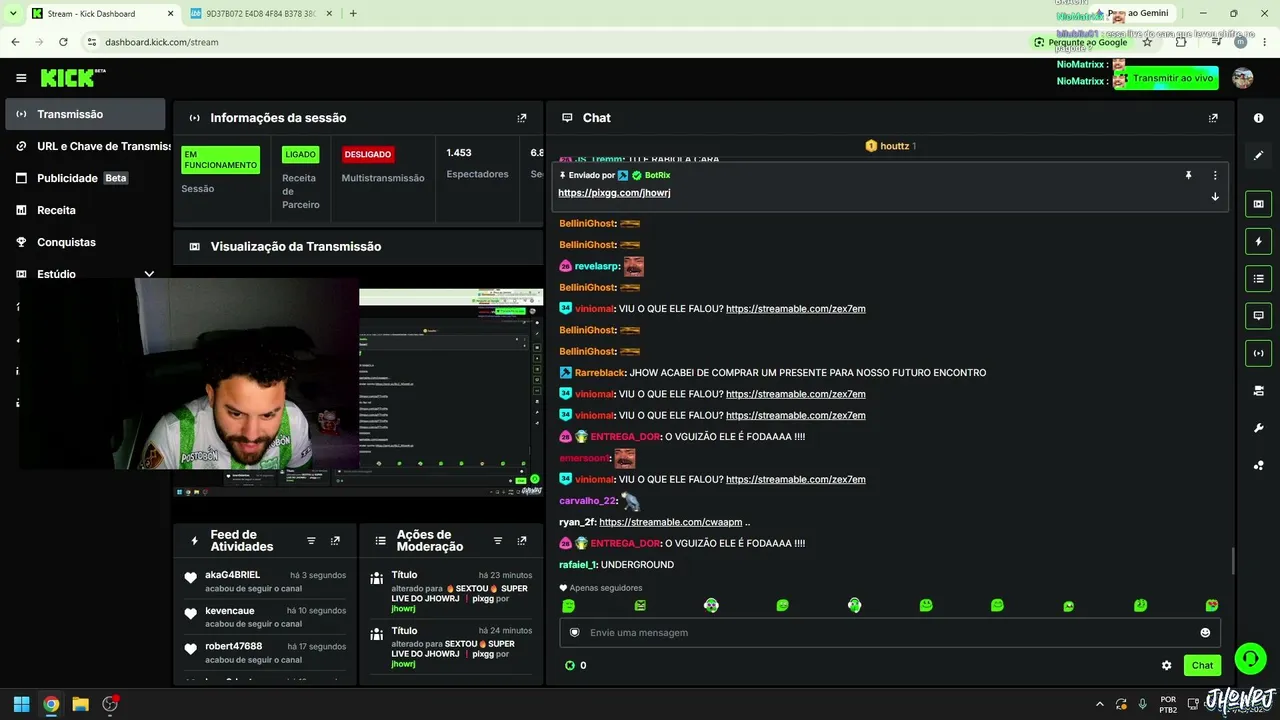Pop out the Informações da sessão panel
Viewport: 1280px width, 720px height.
coord(521,118)
